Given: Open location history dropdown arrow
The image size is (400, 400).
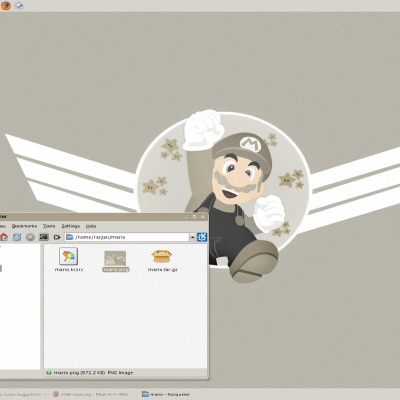Looking at the screenshot, I should tap(192, 237).
